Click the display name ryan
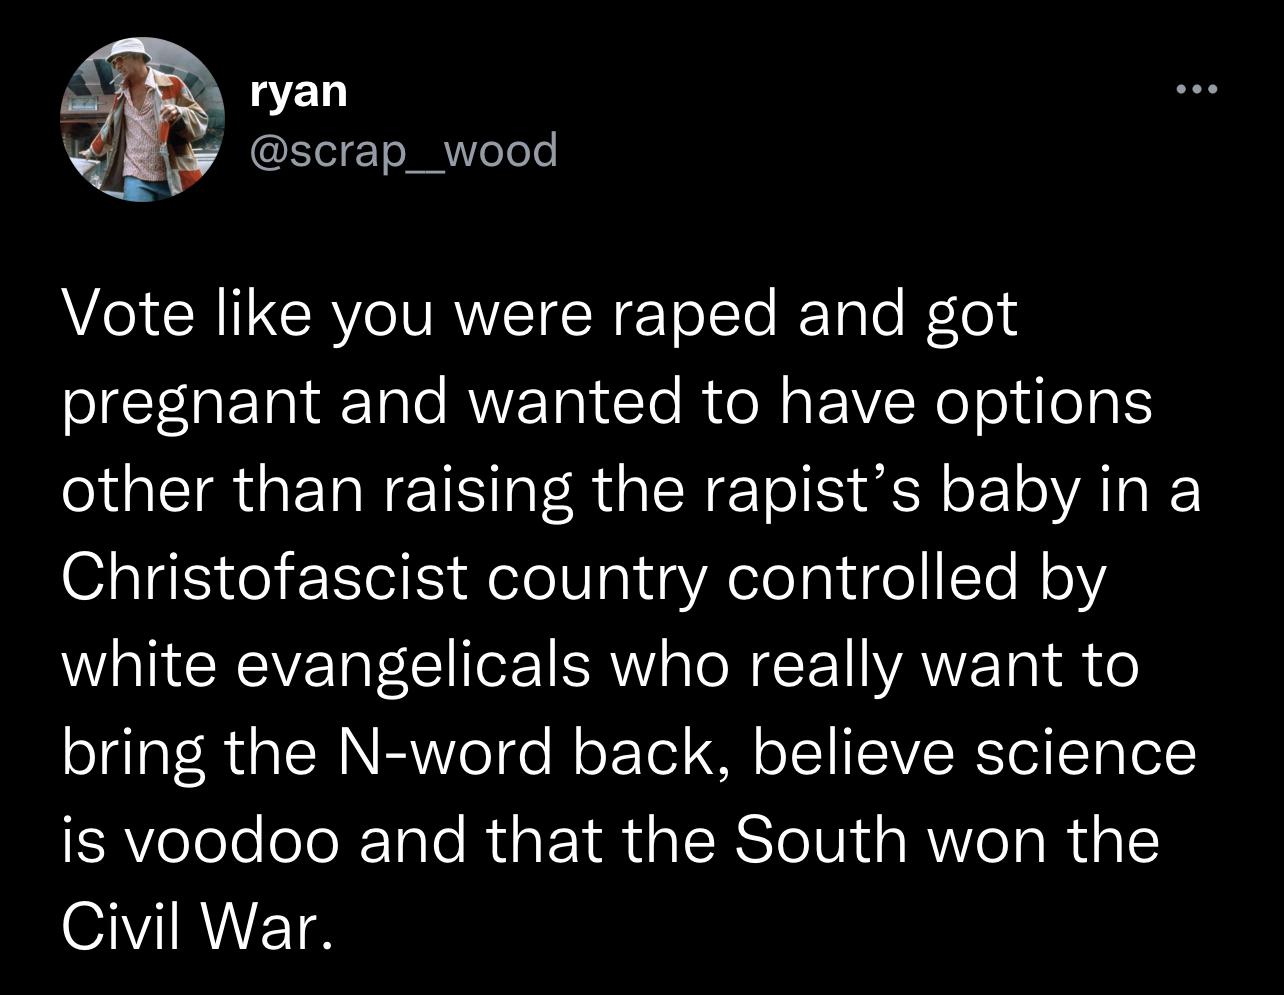 click(298, 92)
